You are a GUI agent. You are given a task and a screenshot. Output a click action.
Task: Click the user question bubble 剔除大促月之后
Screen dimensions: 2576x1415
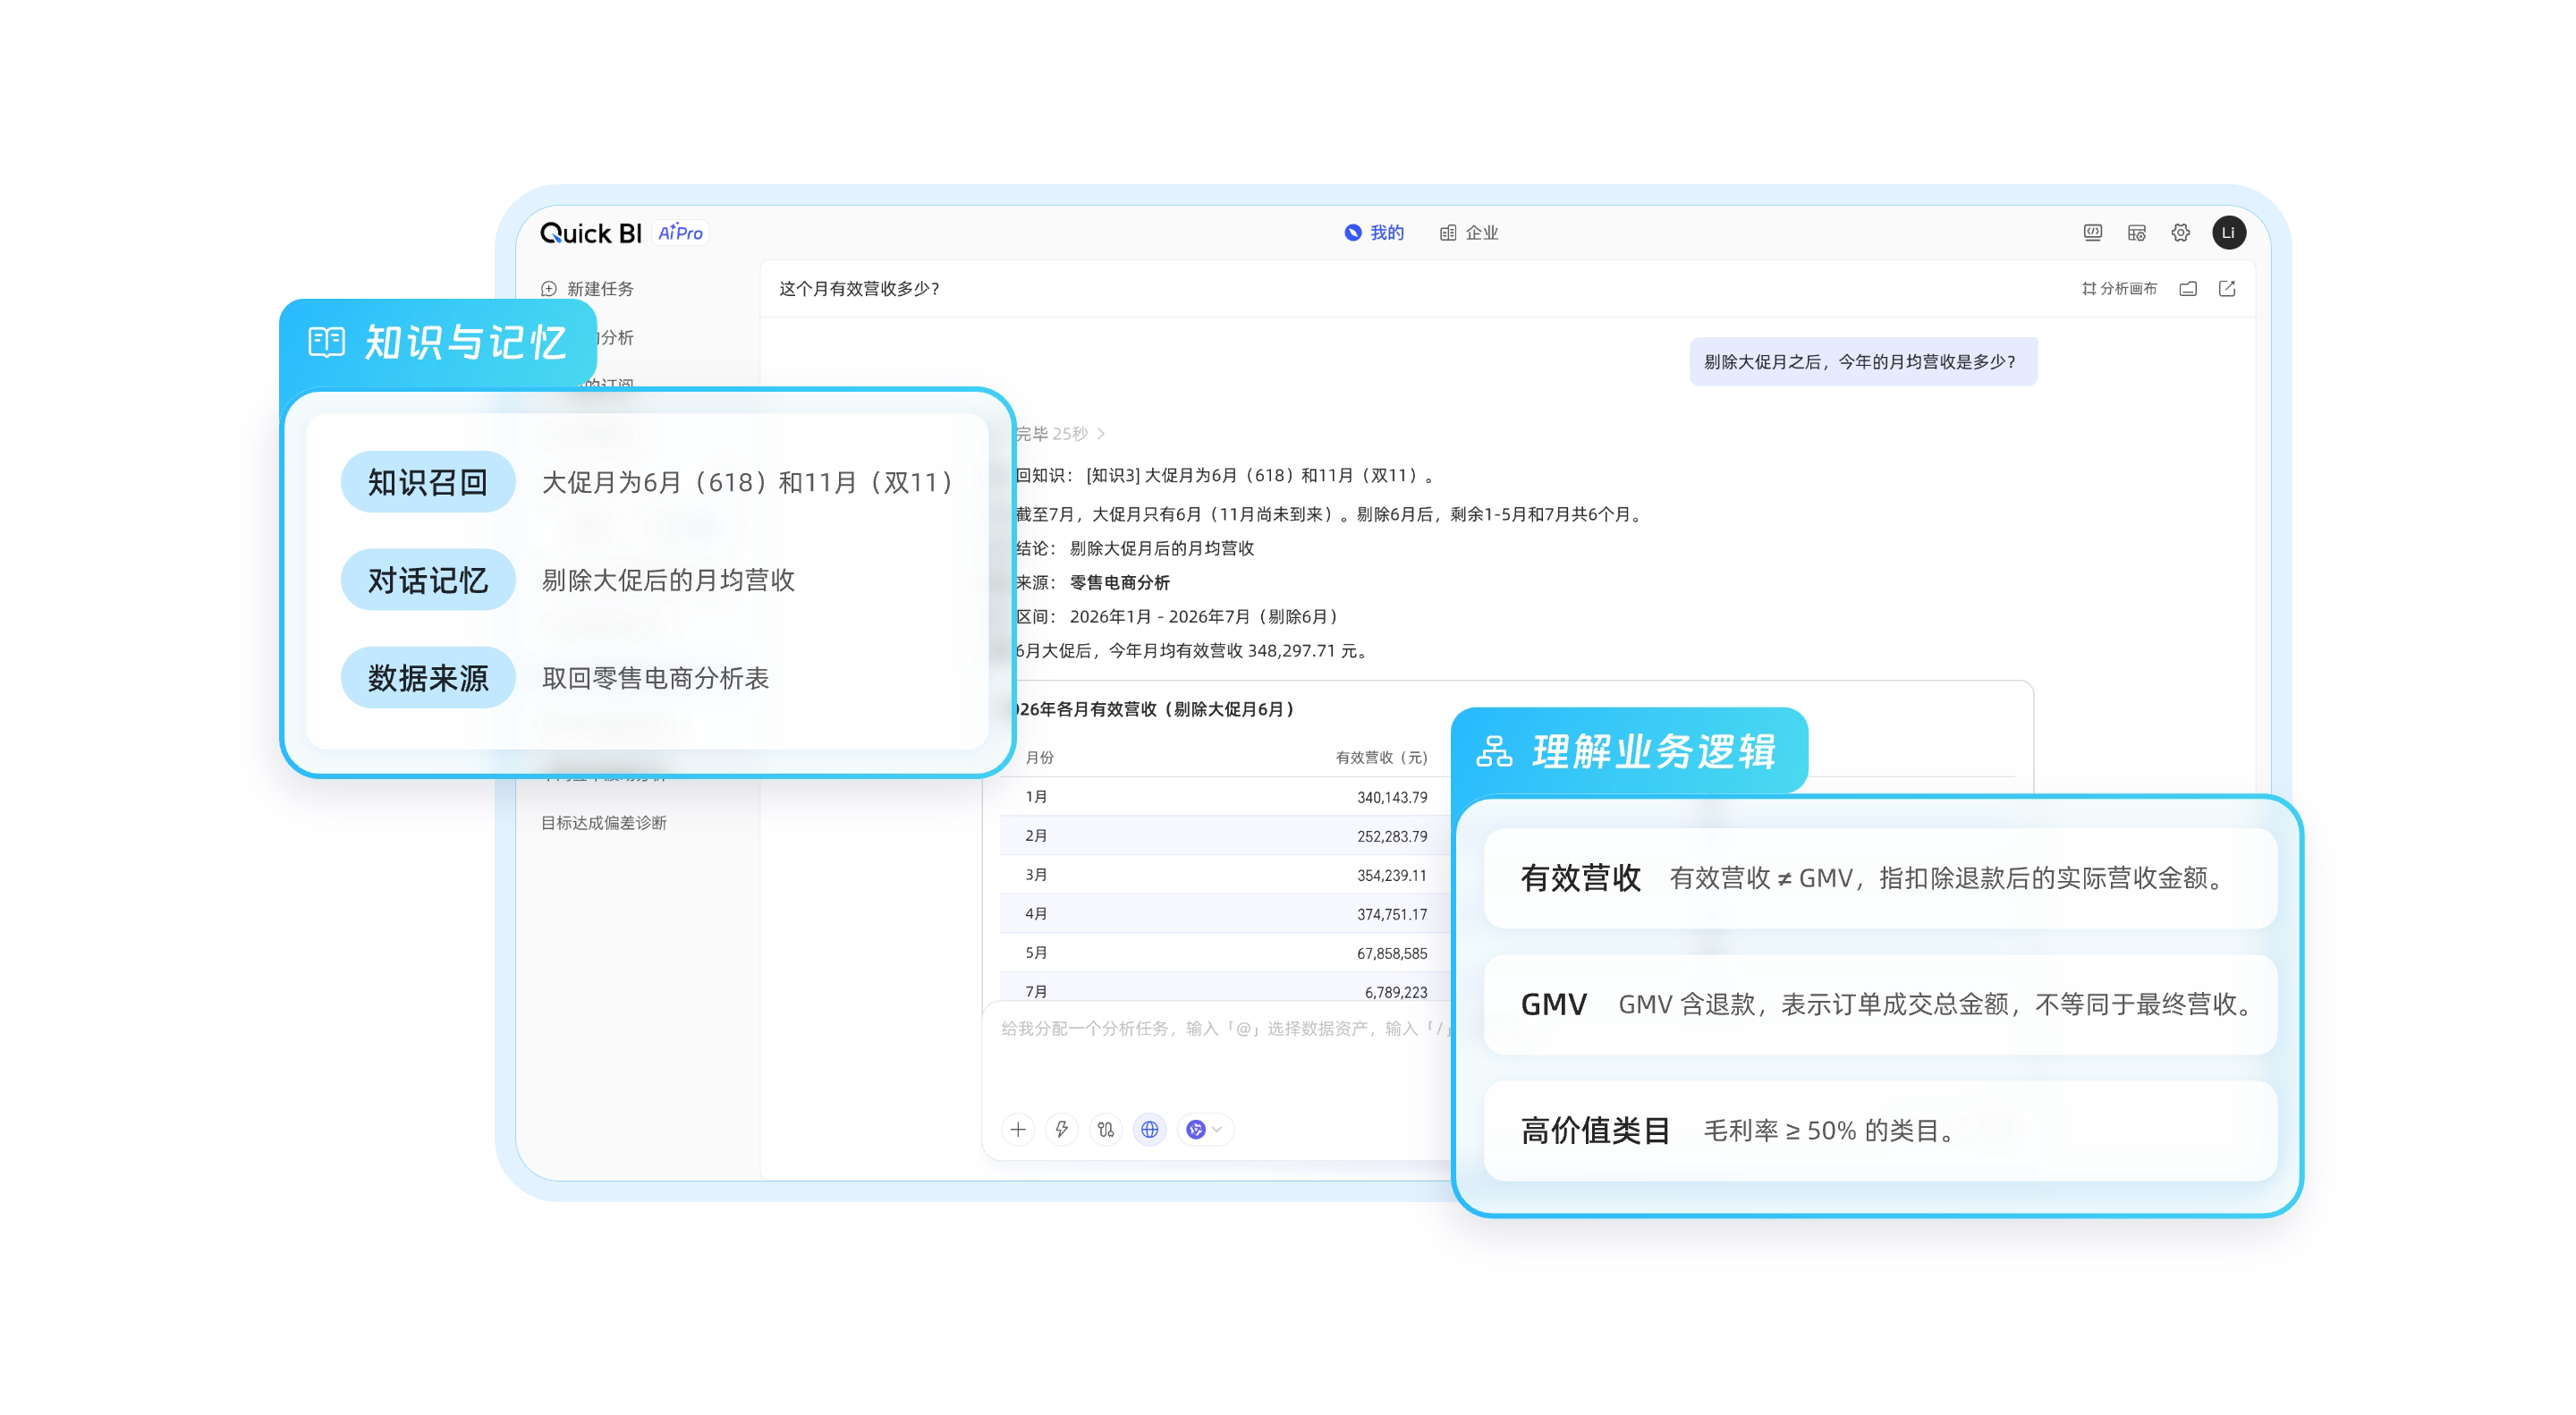click(x=1863, y=362)
